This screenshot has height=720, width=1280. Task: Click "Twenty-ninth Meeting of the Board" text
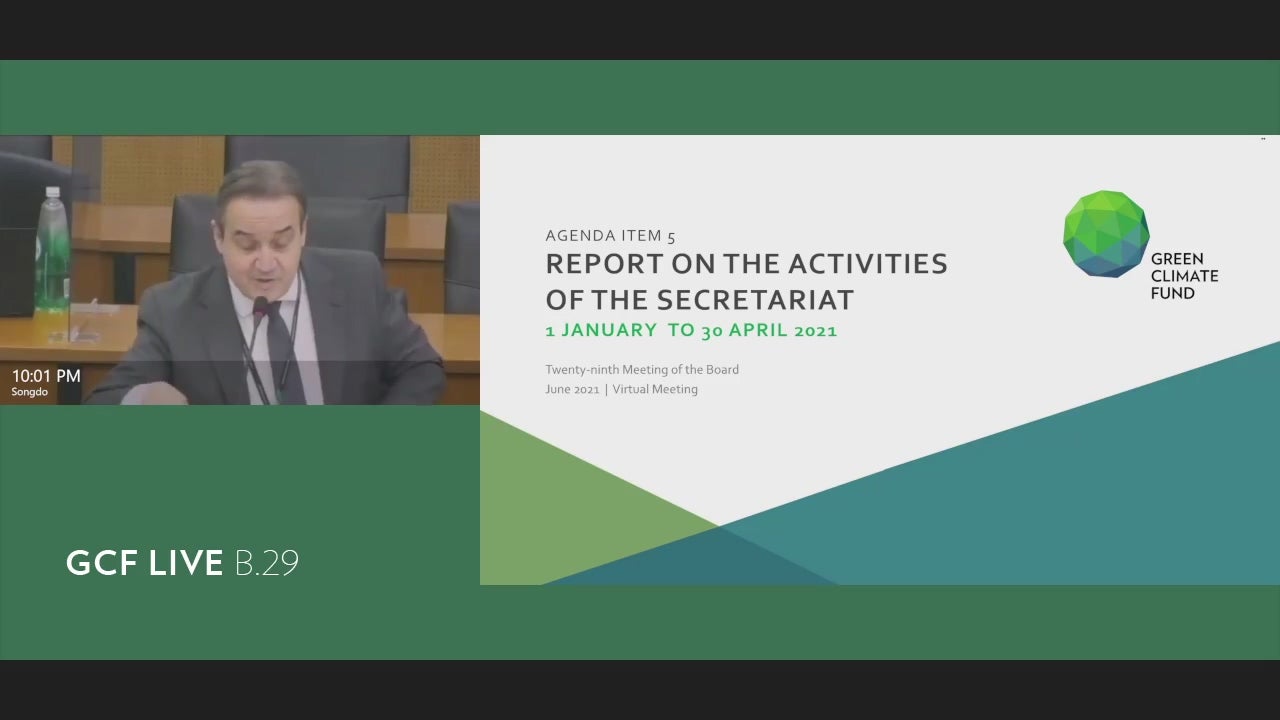pyautogui.click(x=642, y=369)
